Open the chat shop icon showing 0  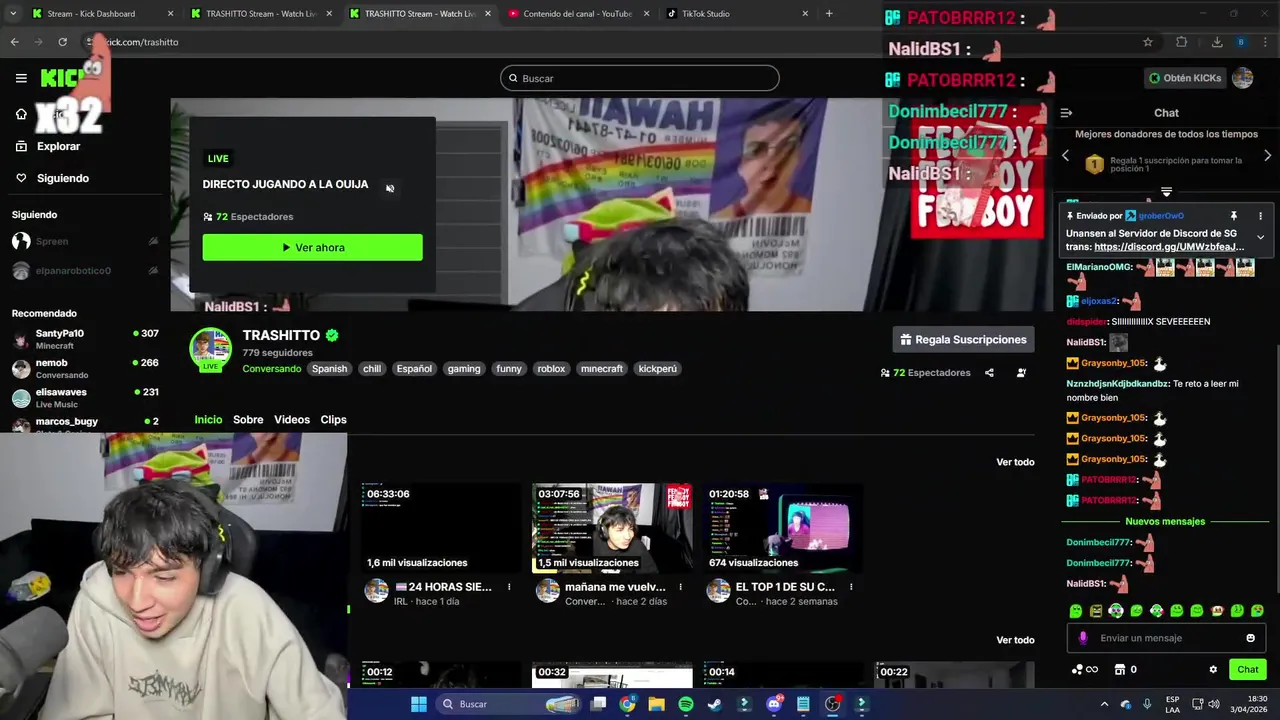click(1125, 670)
